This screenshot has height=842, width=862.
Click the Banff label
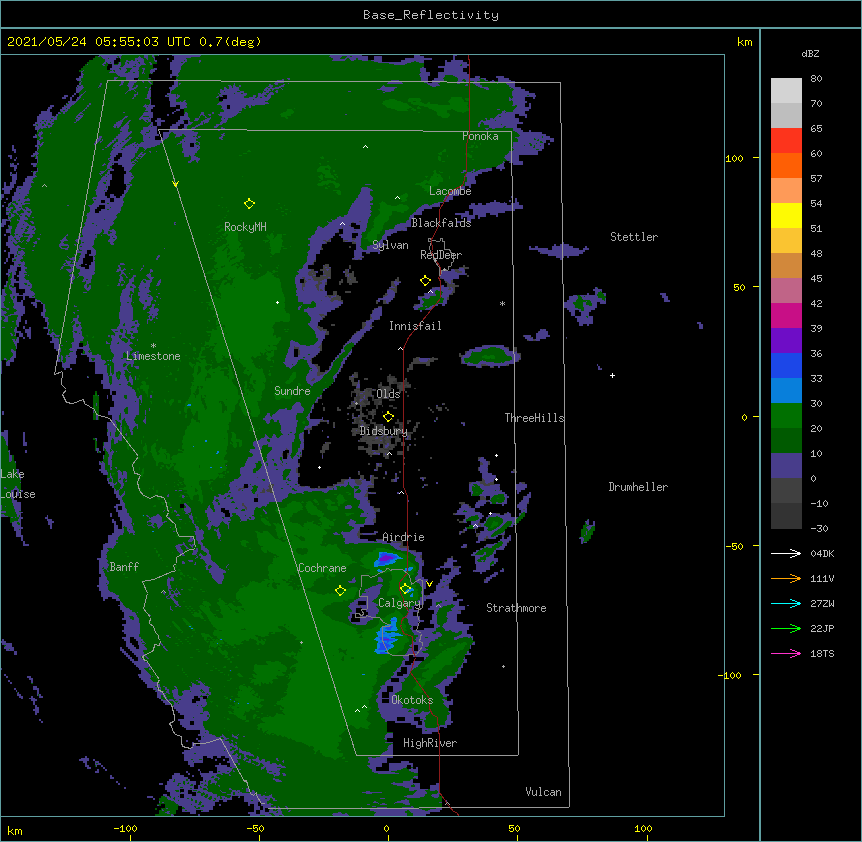coord(124,567)
